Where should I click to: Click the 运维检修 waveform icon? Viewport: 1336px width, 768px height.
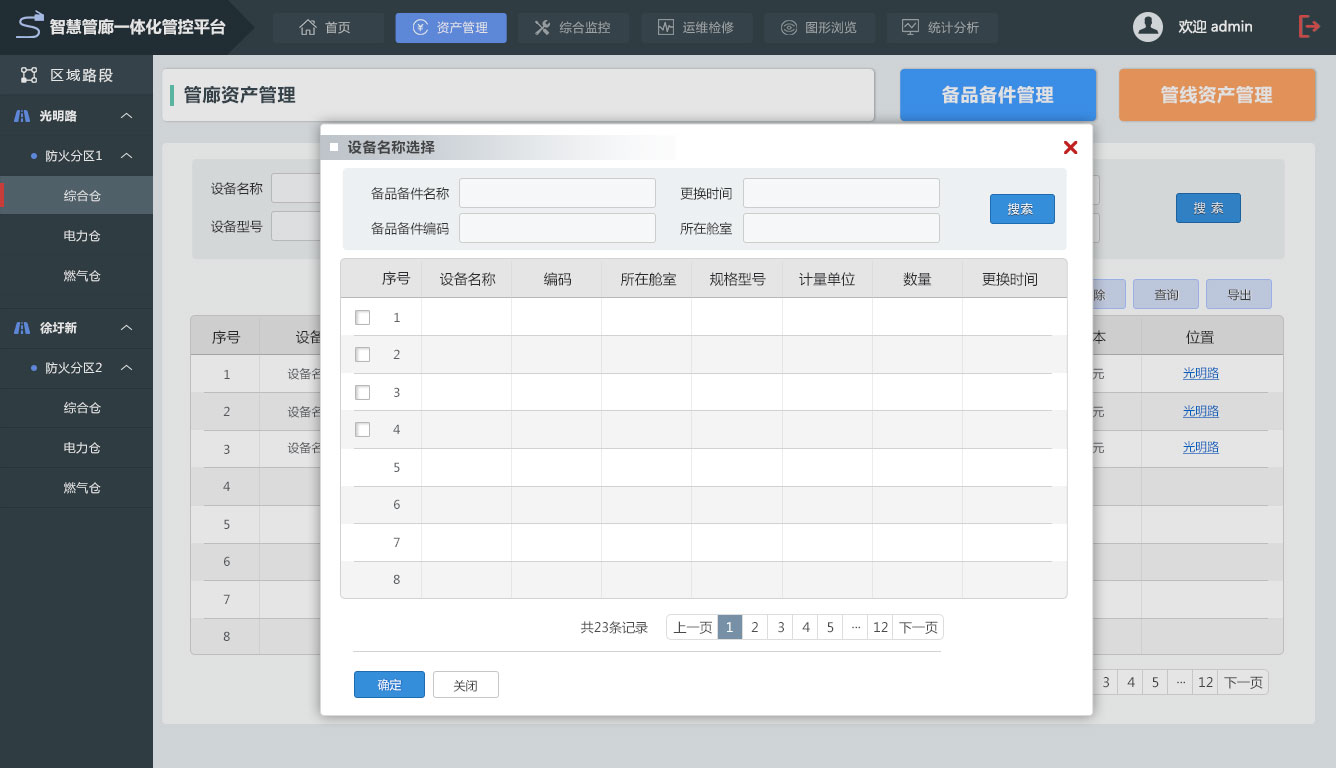pos(666,28)
